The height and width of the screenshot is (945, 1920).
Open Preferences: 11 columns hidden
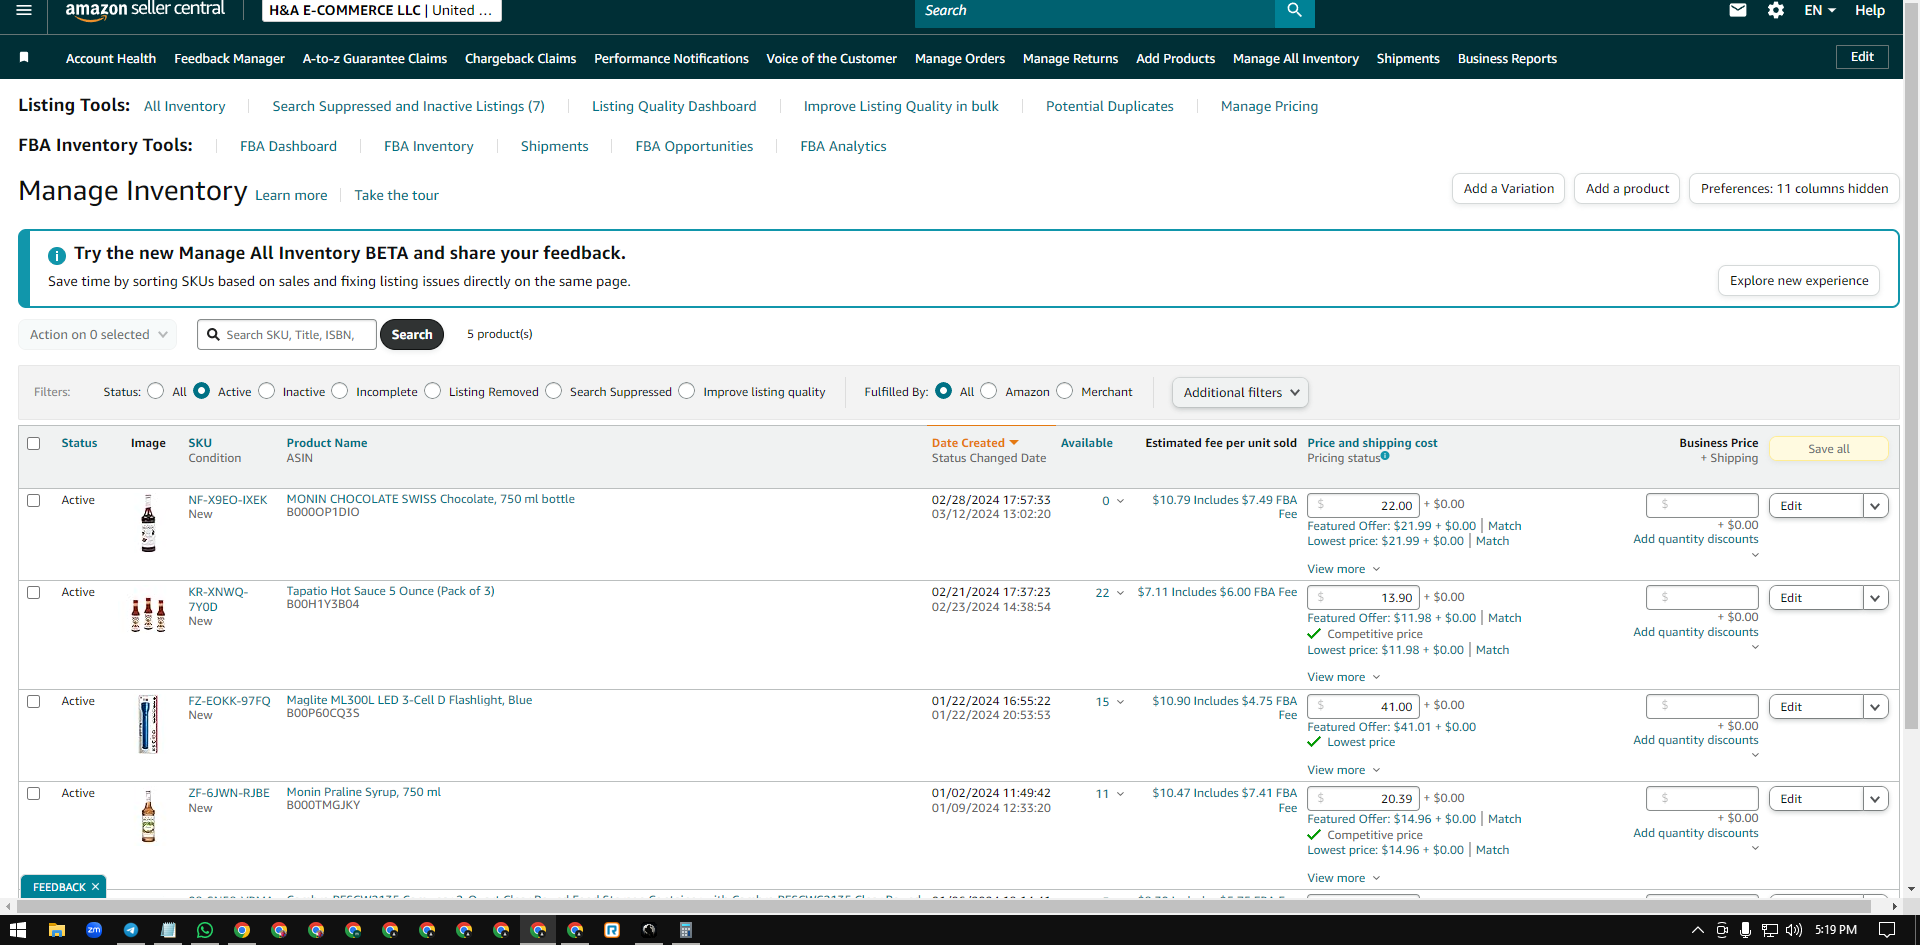click(1794, 188)
